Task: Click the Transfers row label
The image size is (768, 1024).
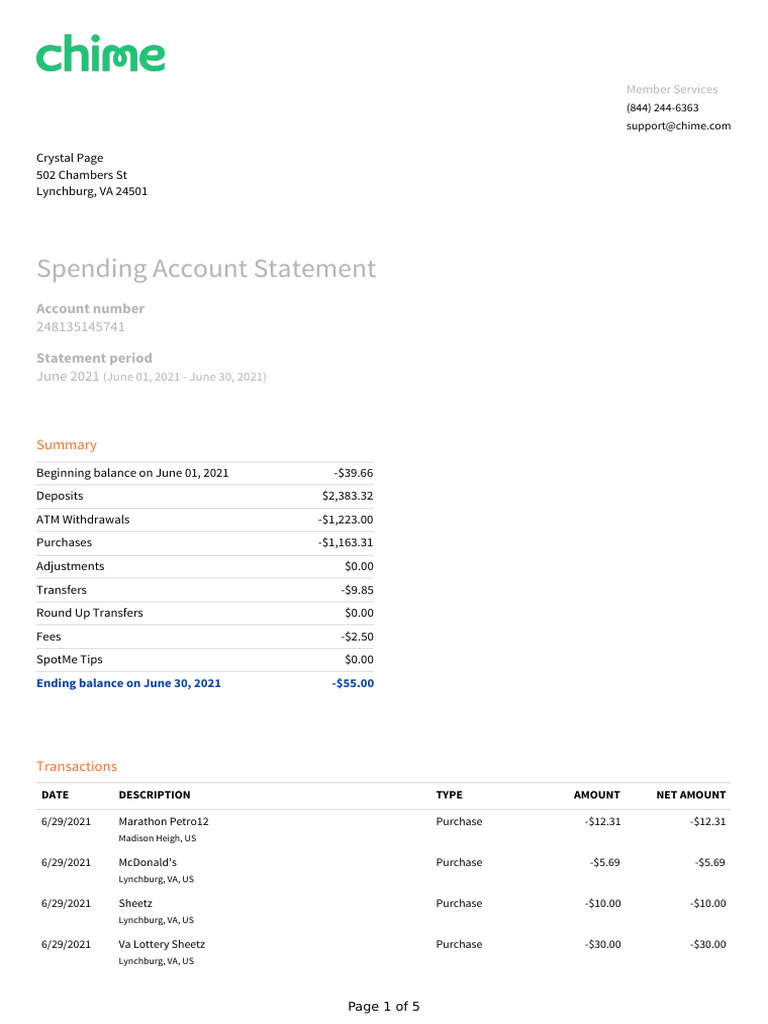Action: point(61,590)
